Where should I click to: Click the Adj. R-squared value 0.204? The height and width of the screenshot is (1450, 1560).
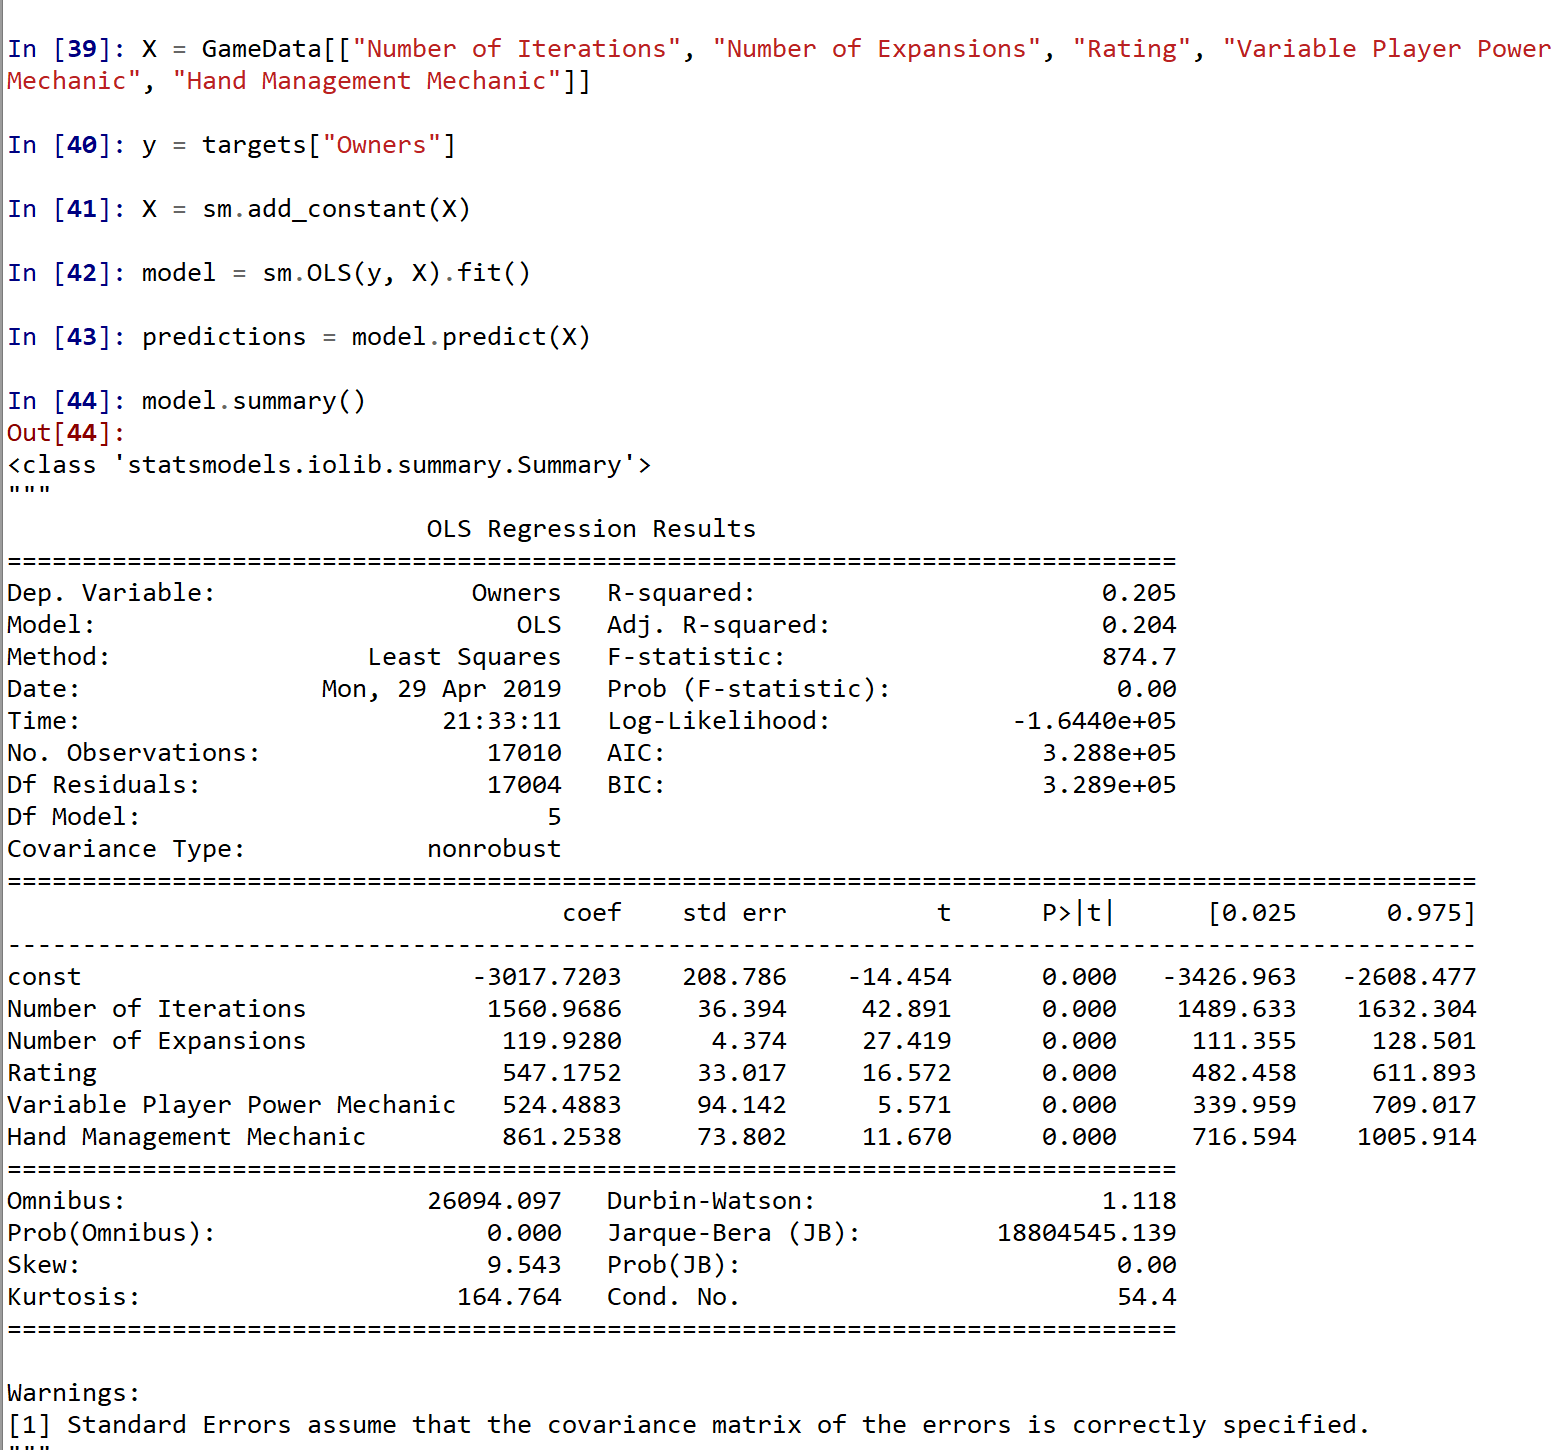(x=1139, y=625)
